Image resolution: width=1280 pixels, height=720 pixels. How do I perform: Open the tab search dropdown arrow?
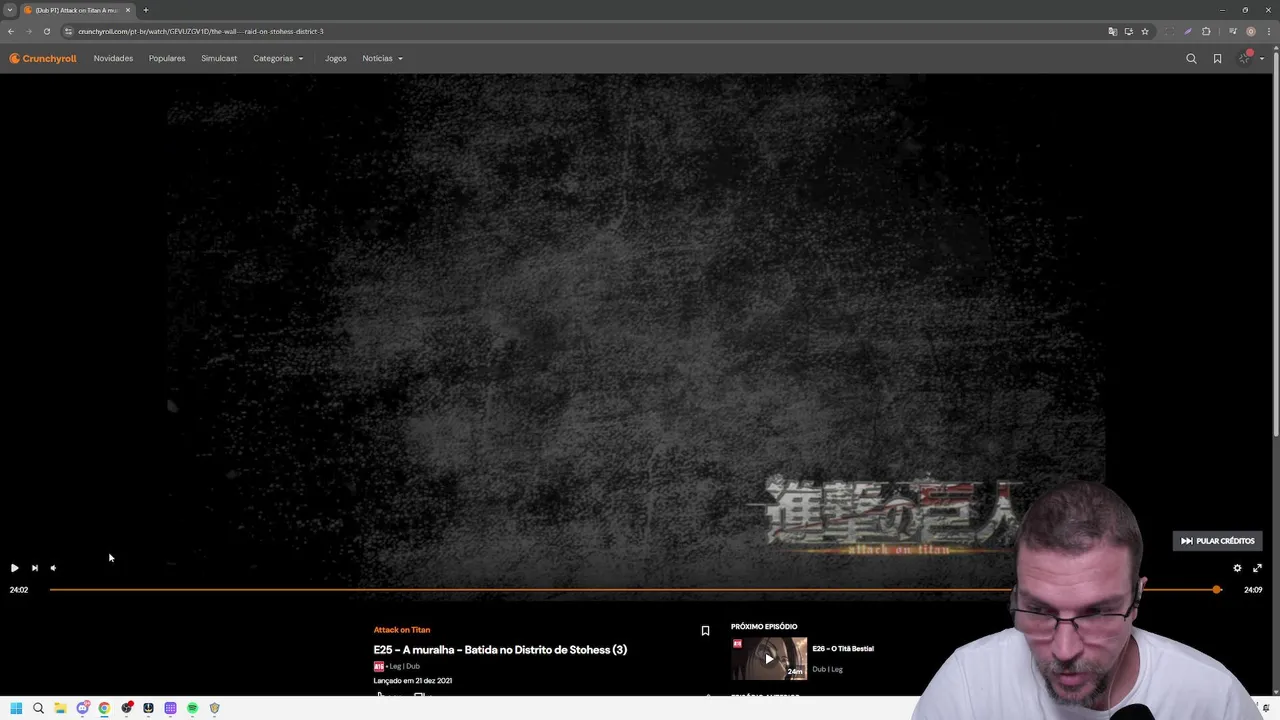[x=10, y=10]
